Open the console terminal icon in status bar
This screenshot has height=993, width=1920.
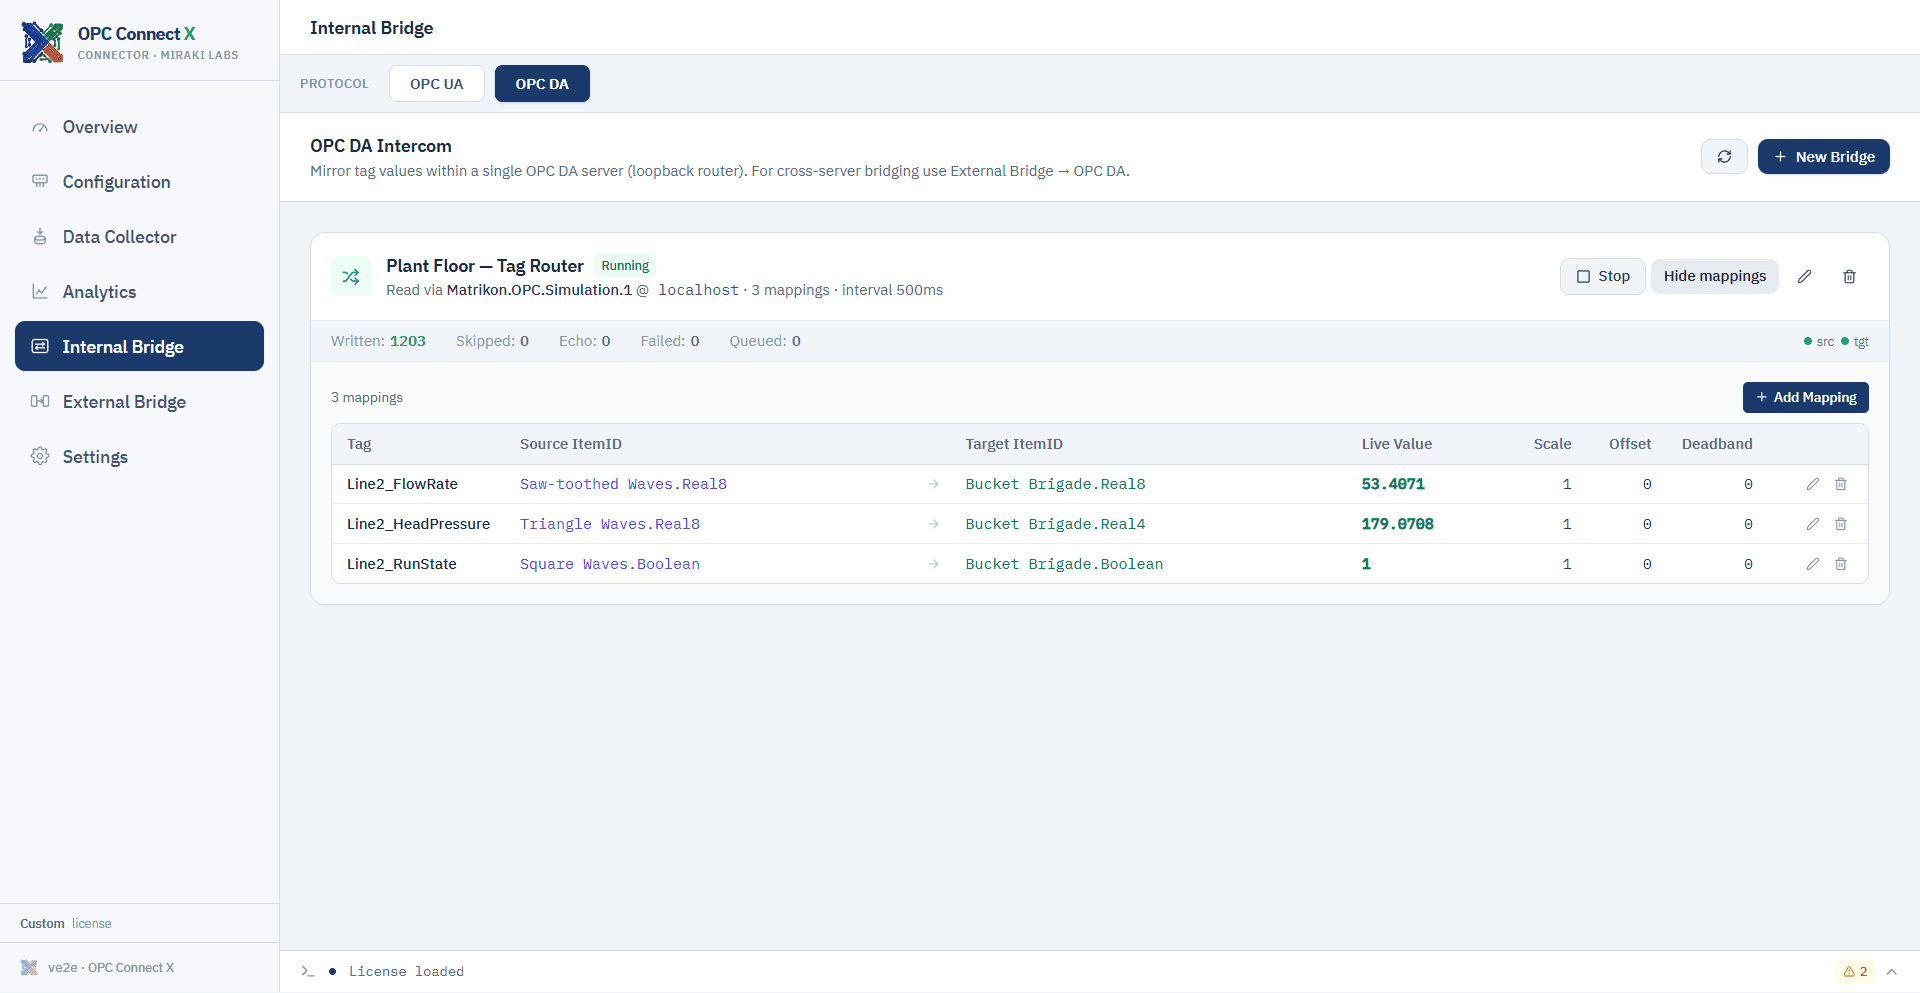point(308,971)
